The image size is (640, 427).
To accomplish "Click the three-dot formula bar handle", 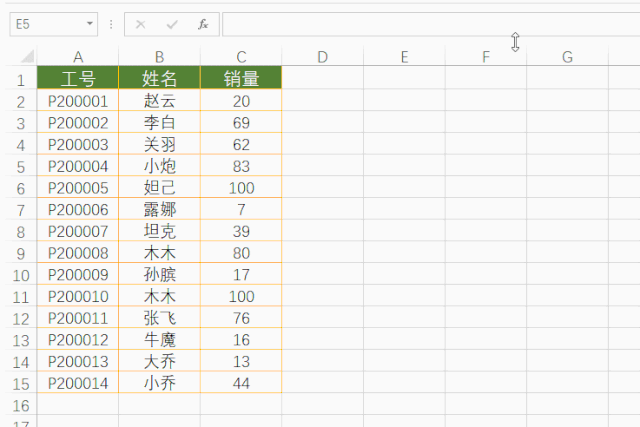I will click(x=111, y=24).
